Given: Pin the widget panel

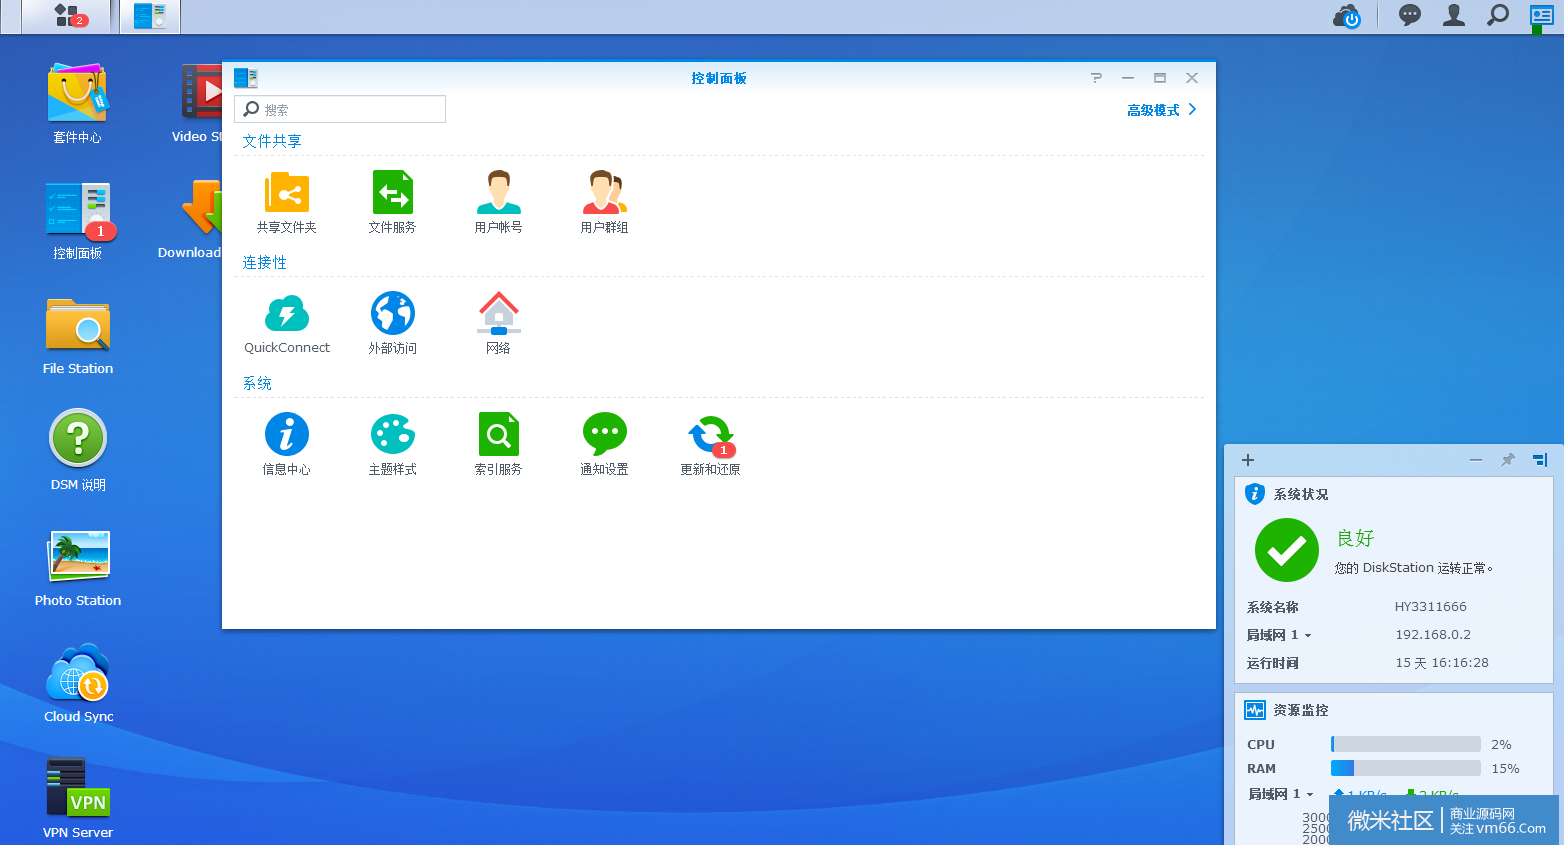Looking at the screenshot, I should [1508, 460].
